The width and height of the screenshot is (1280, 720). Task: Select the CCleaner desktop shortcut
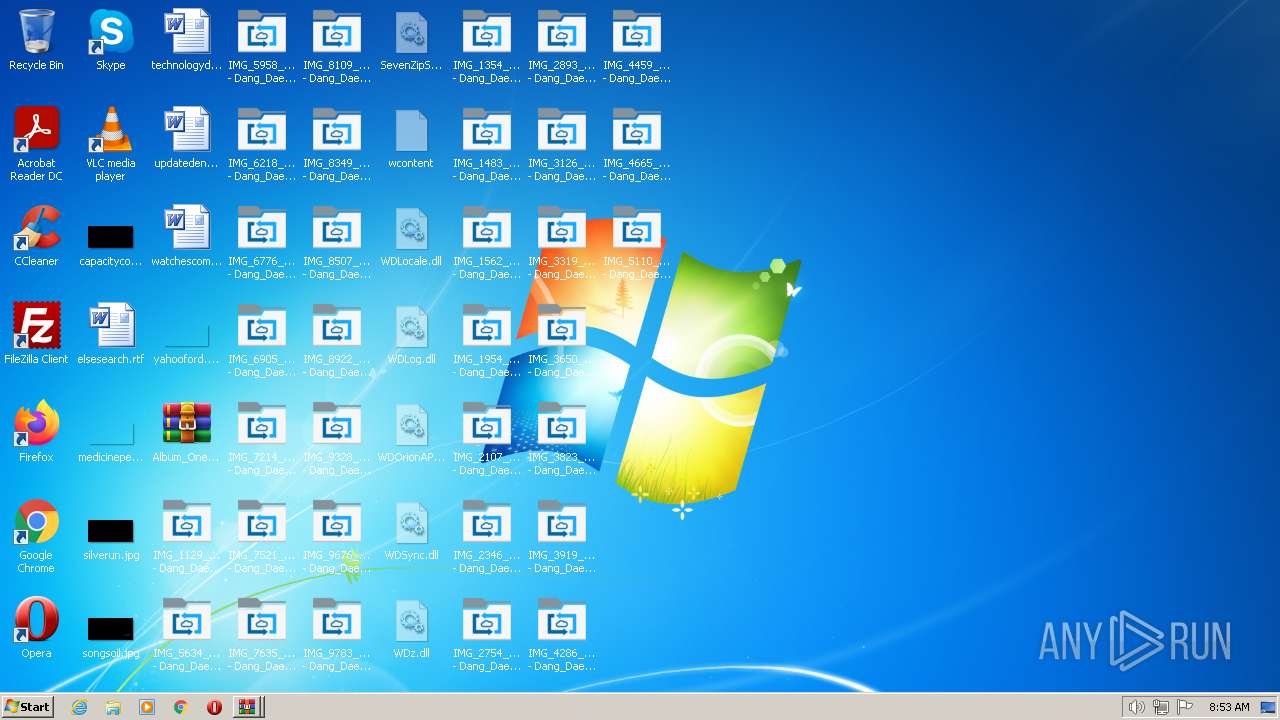tap(36, 236)
